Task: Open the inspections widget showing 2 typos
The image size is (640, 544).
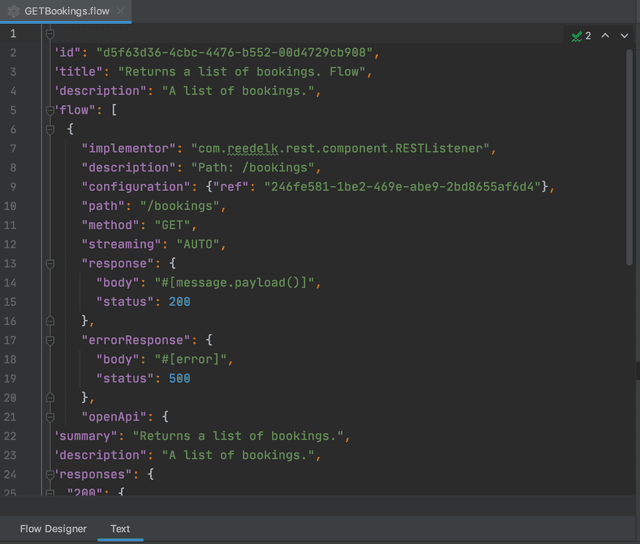Action: coord(581,35)
